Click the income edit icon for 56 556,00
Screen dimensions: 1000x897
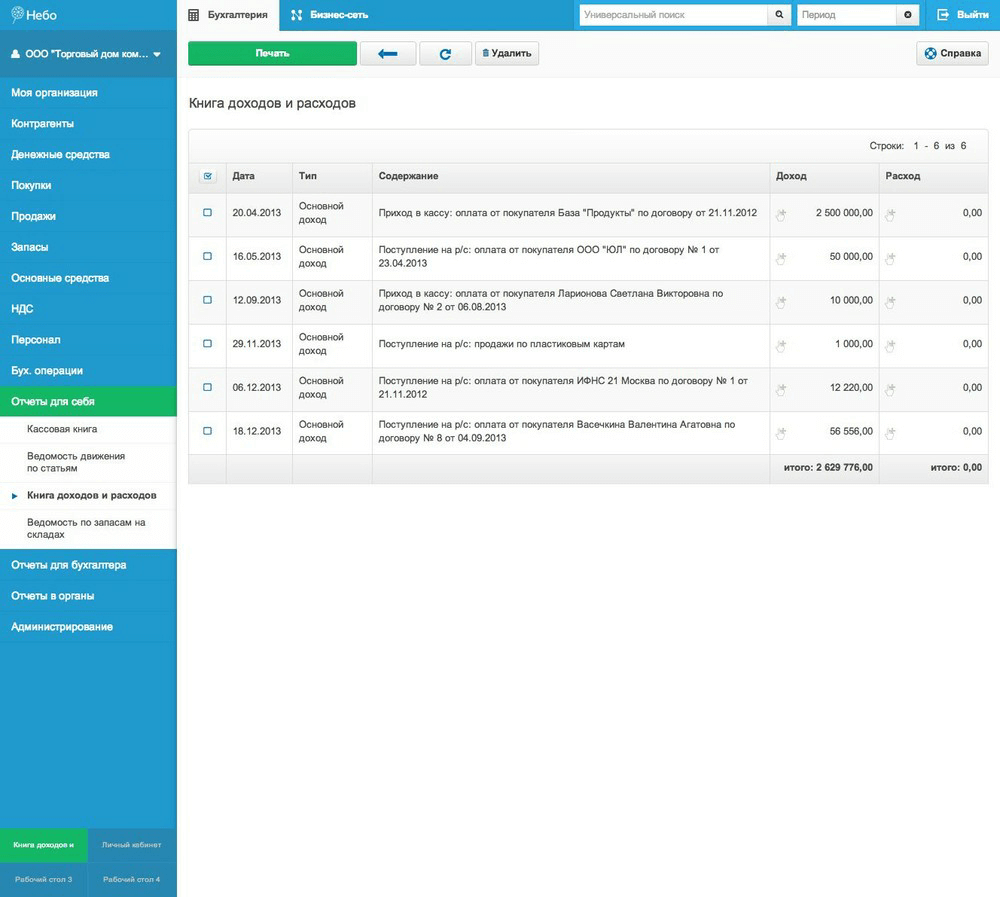[781, 432]
